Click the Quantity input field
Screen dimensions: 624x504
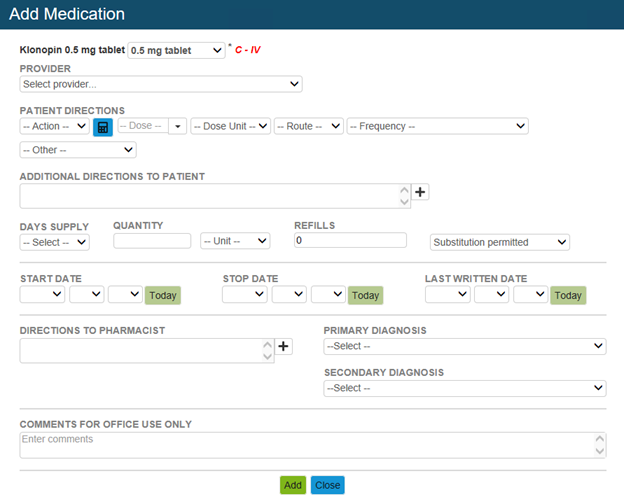[x=152, y=241]
